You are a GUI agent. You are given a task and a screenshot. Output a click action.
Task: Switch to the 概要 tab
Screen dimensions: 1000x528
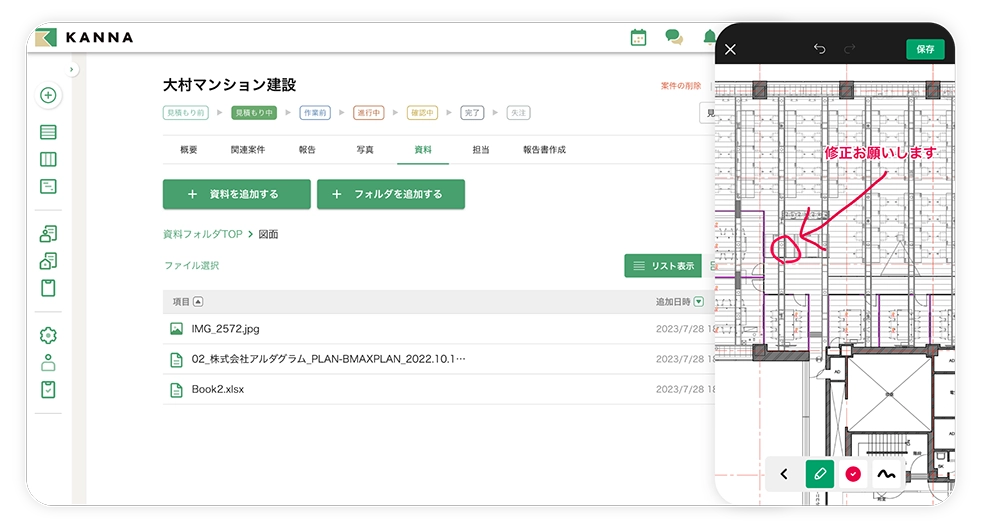click(x=189, y=150)
